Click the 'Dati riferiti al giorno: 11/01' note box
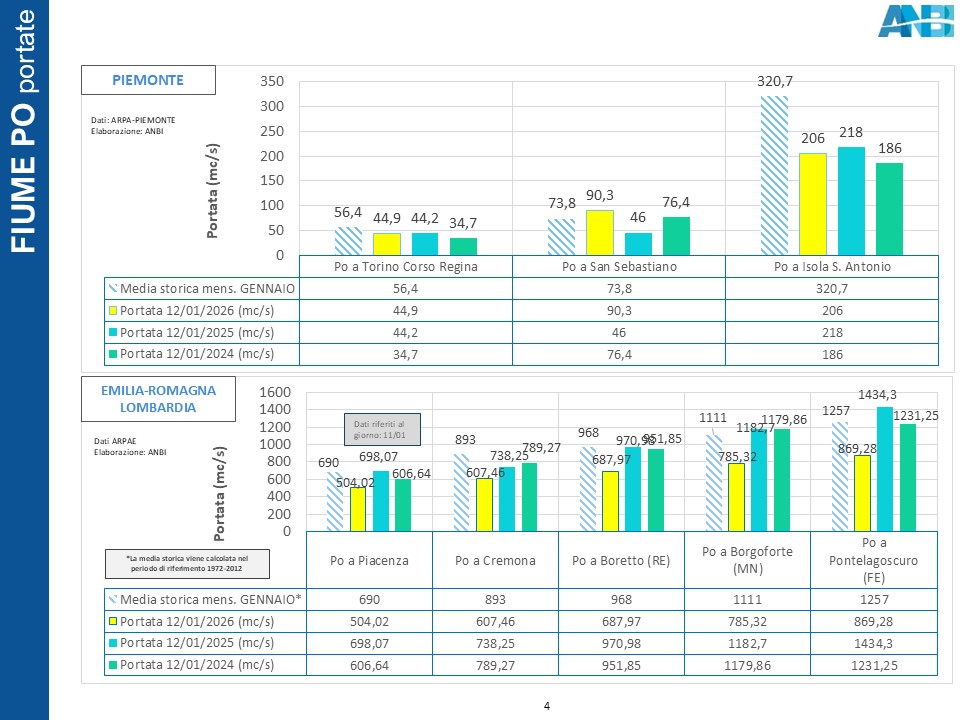Viewport: 960px width, 720px height. pyautogui.click(x=382, y=429)
